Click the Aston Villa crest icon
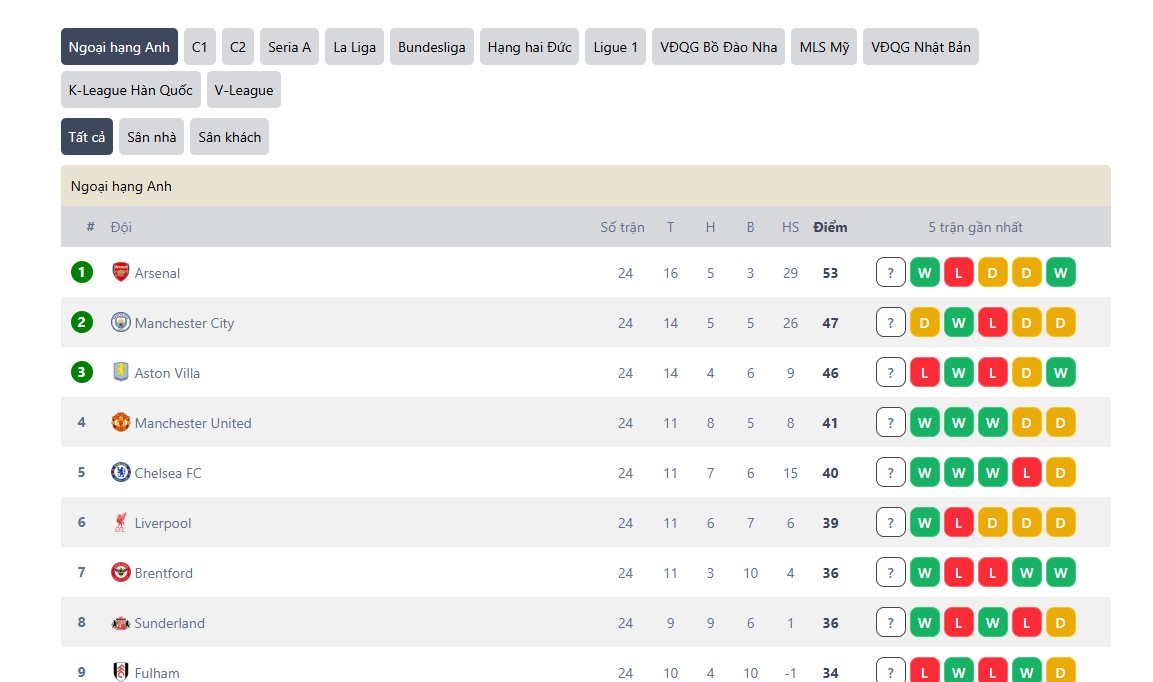The height and width of the screenshot is (682, 1153). point(120,372)
